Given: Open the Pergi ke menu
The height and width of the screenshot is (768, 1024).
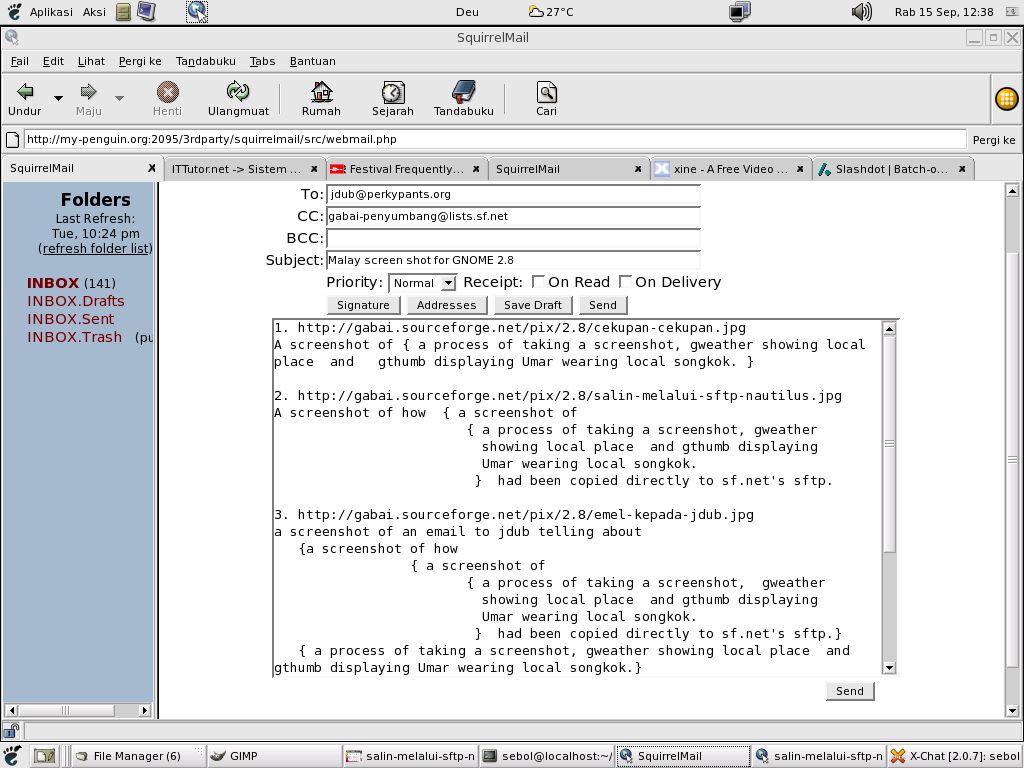Looking at the screenshot, I should 140,61.
